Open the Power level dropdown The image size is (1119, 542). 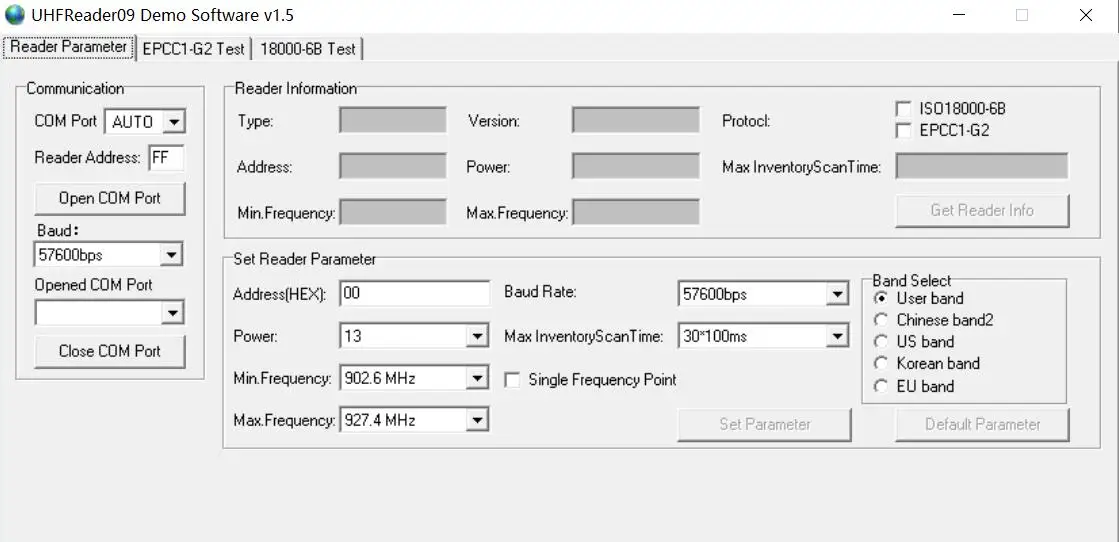477,337
